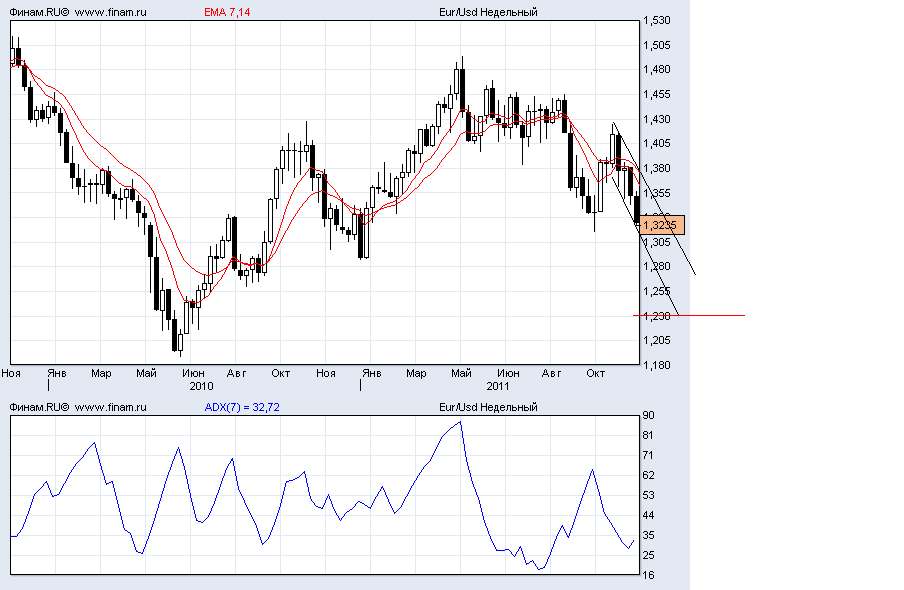Click the ADX scale value 53

tap(648, 495)
